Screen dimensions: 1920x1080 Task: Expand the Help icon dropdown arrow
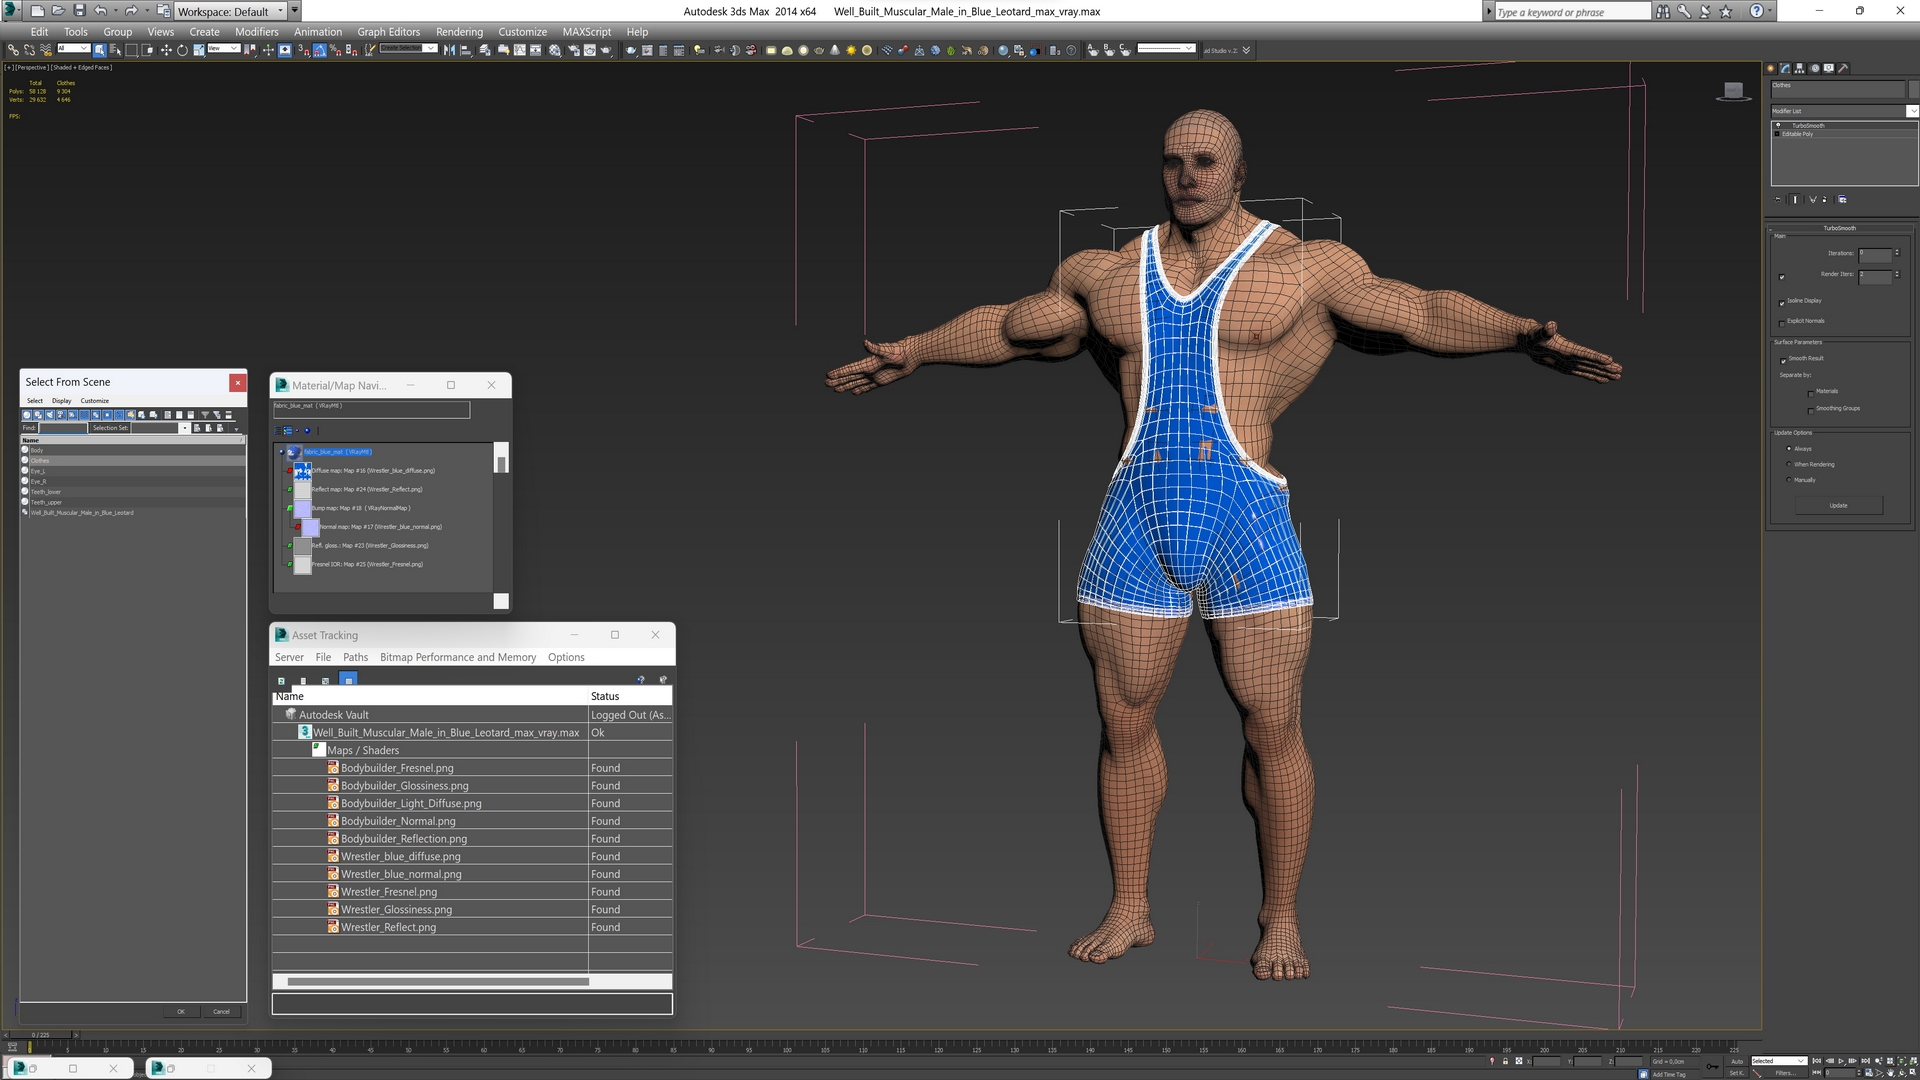pyautogui.click(x=1770, y=11)
